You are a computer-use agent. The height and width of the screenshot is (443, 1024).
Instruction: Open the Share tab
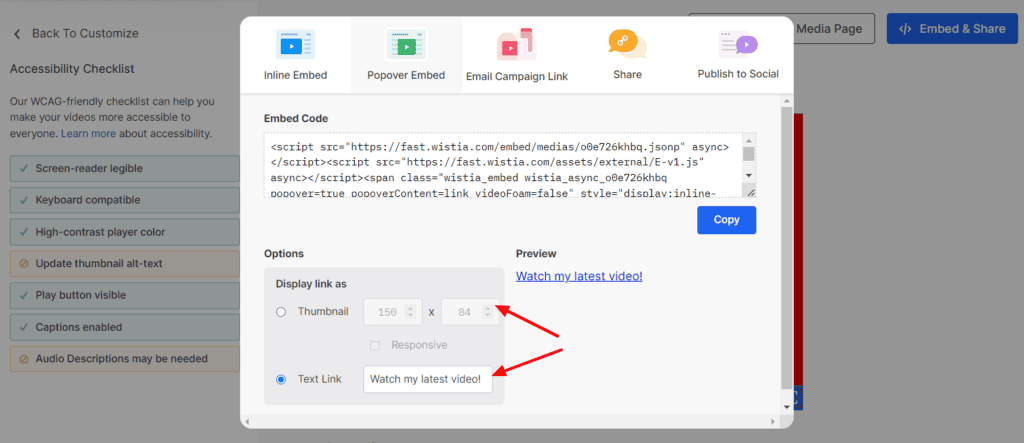[628, 55]
